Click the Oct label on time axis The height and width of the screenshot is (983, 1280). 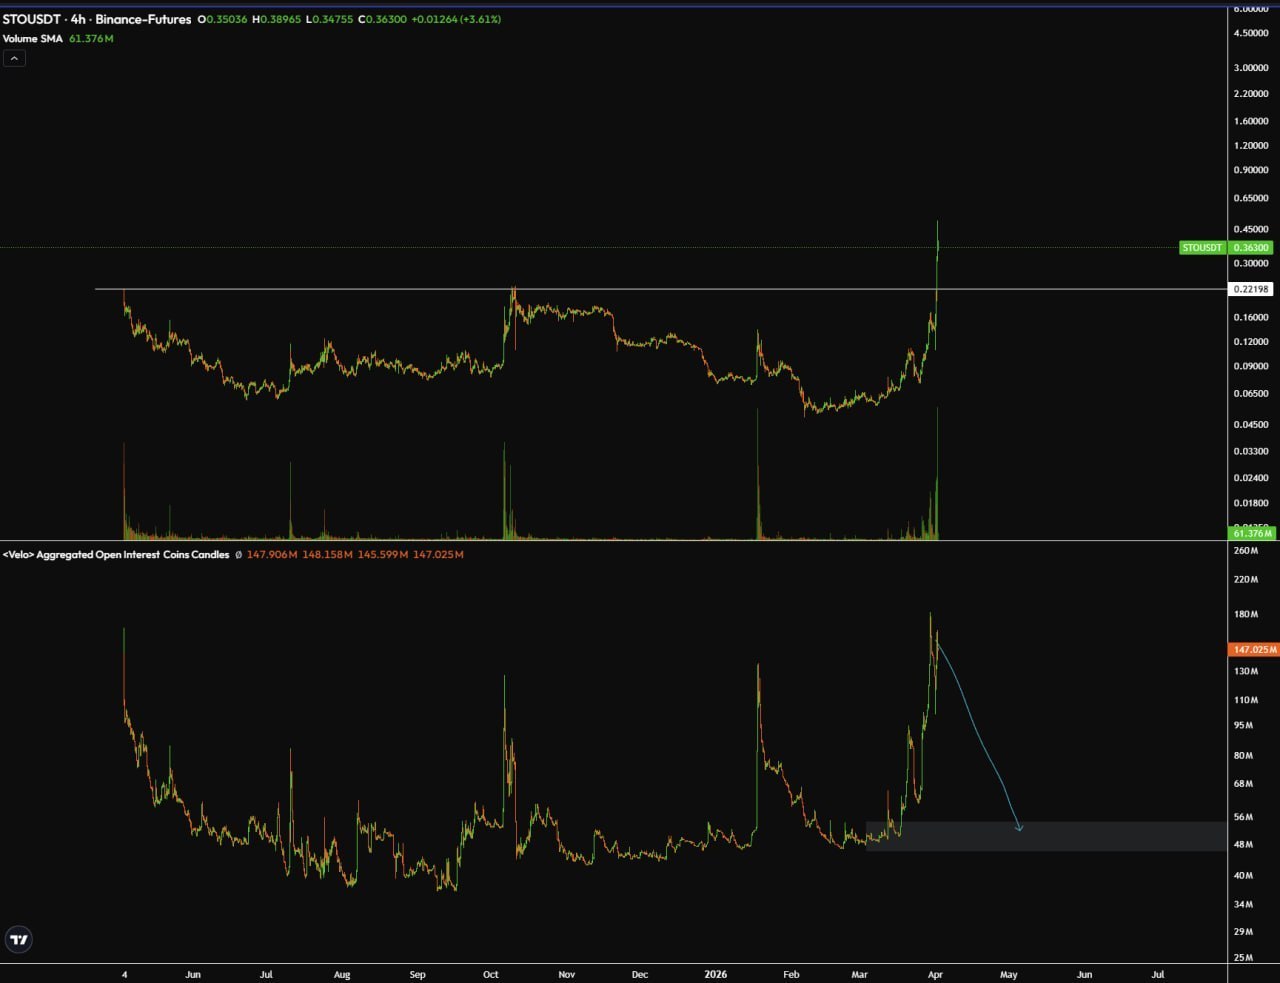[x=491, y=974]
